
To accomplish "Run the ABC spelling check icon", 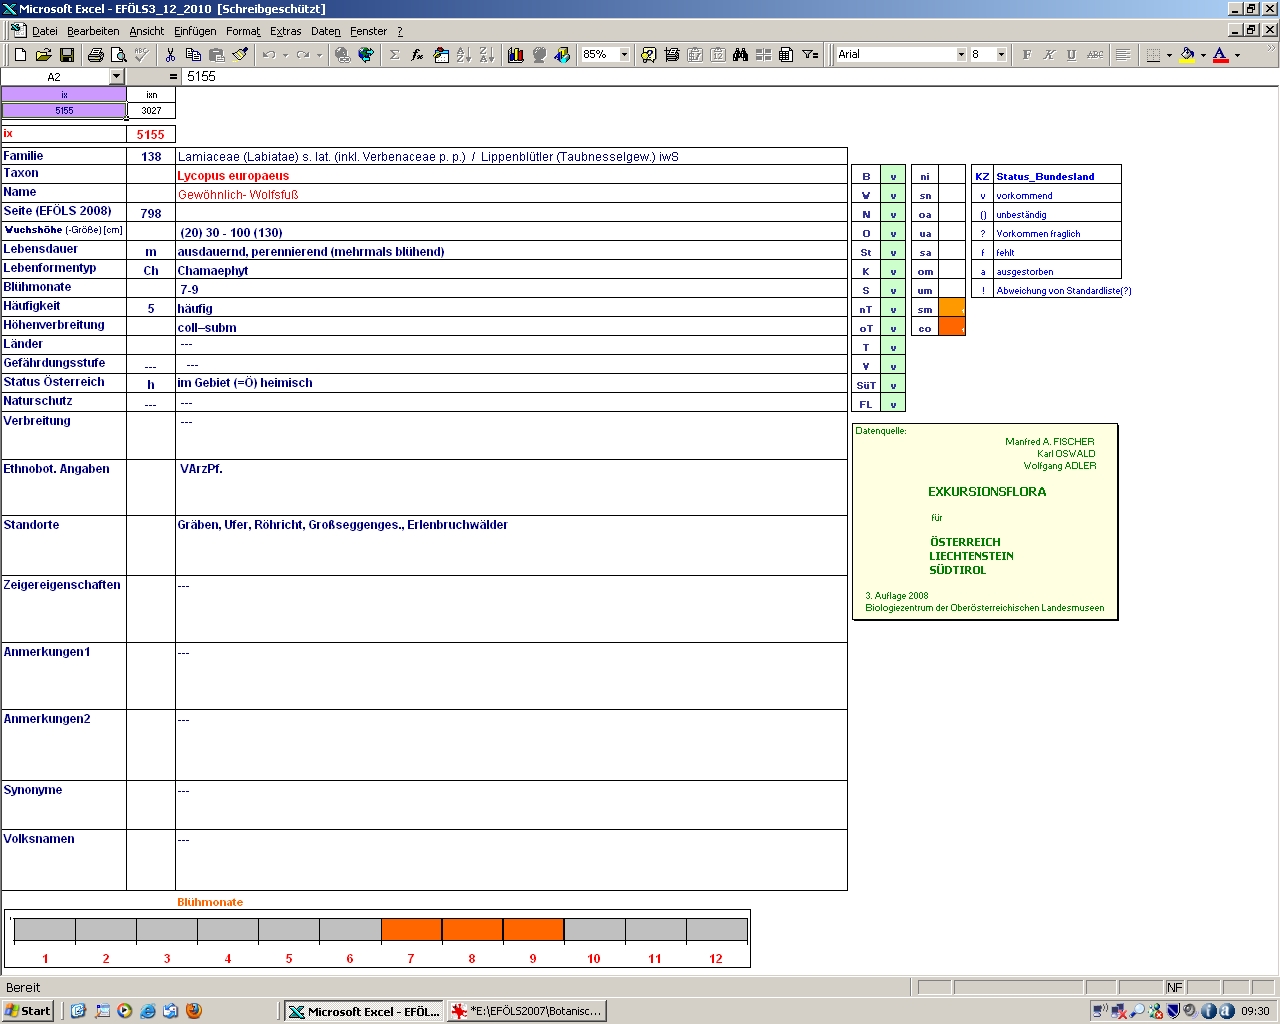I will pyautogui.click(x=142, y=55).
